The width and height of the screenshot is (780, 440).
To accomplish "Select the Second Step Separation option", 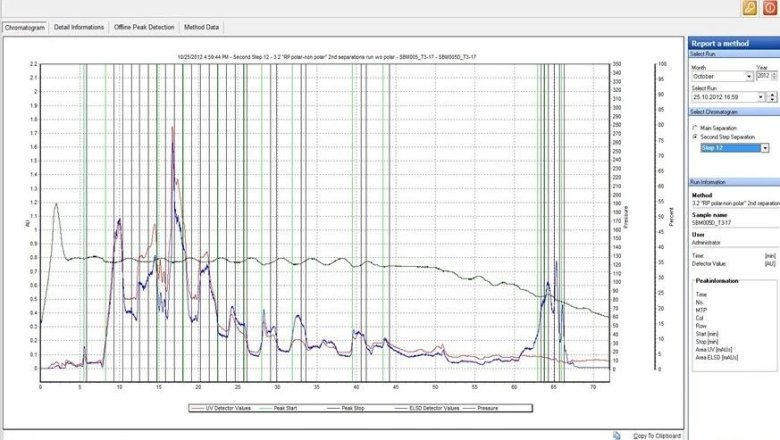I will pos(696,136).
